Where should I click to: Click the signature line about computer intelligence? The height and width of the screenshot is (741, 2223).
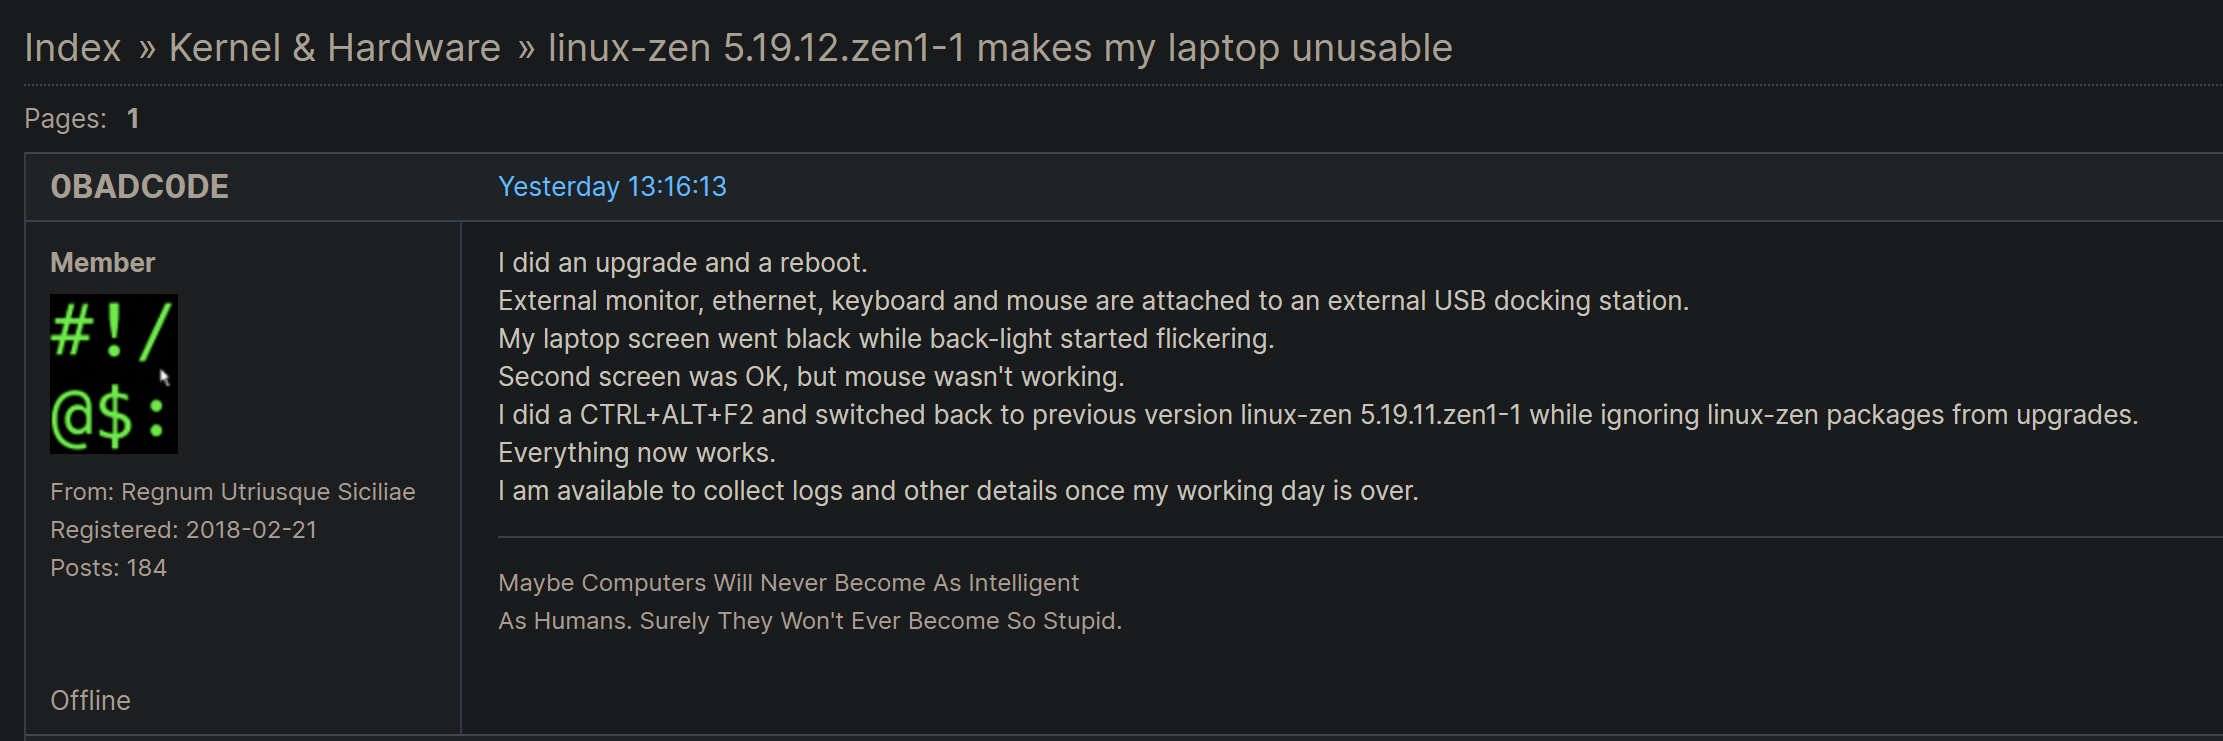pyautogui.click(x=788, y=582)
